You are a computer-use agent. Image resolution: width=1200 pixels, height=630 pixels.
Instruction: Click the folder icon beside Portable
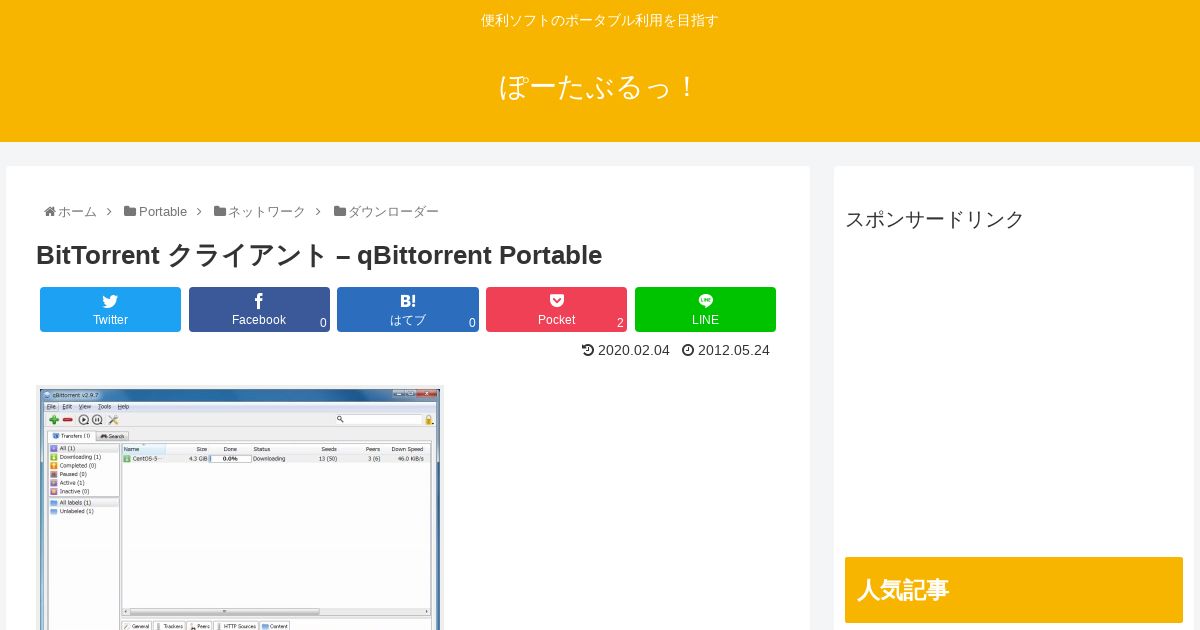[x=130, y=212]
